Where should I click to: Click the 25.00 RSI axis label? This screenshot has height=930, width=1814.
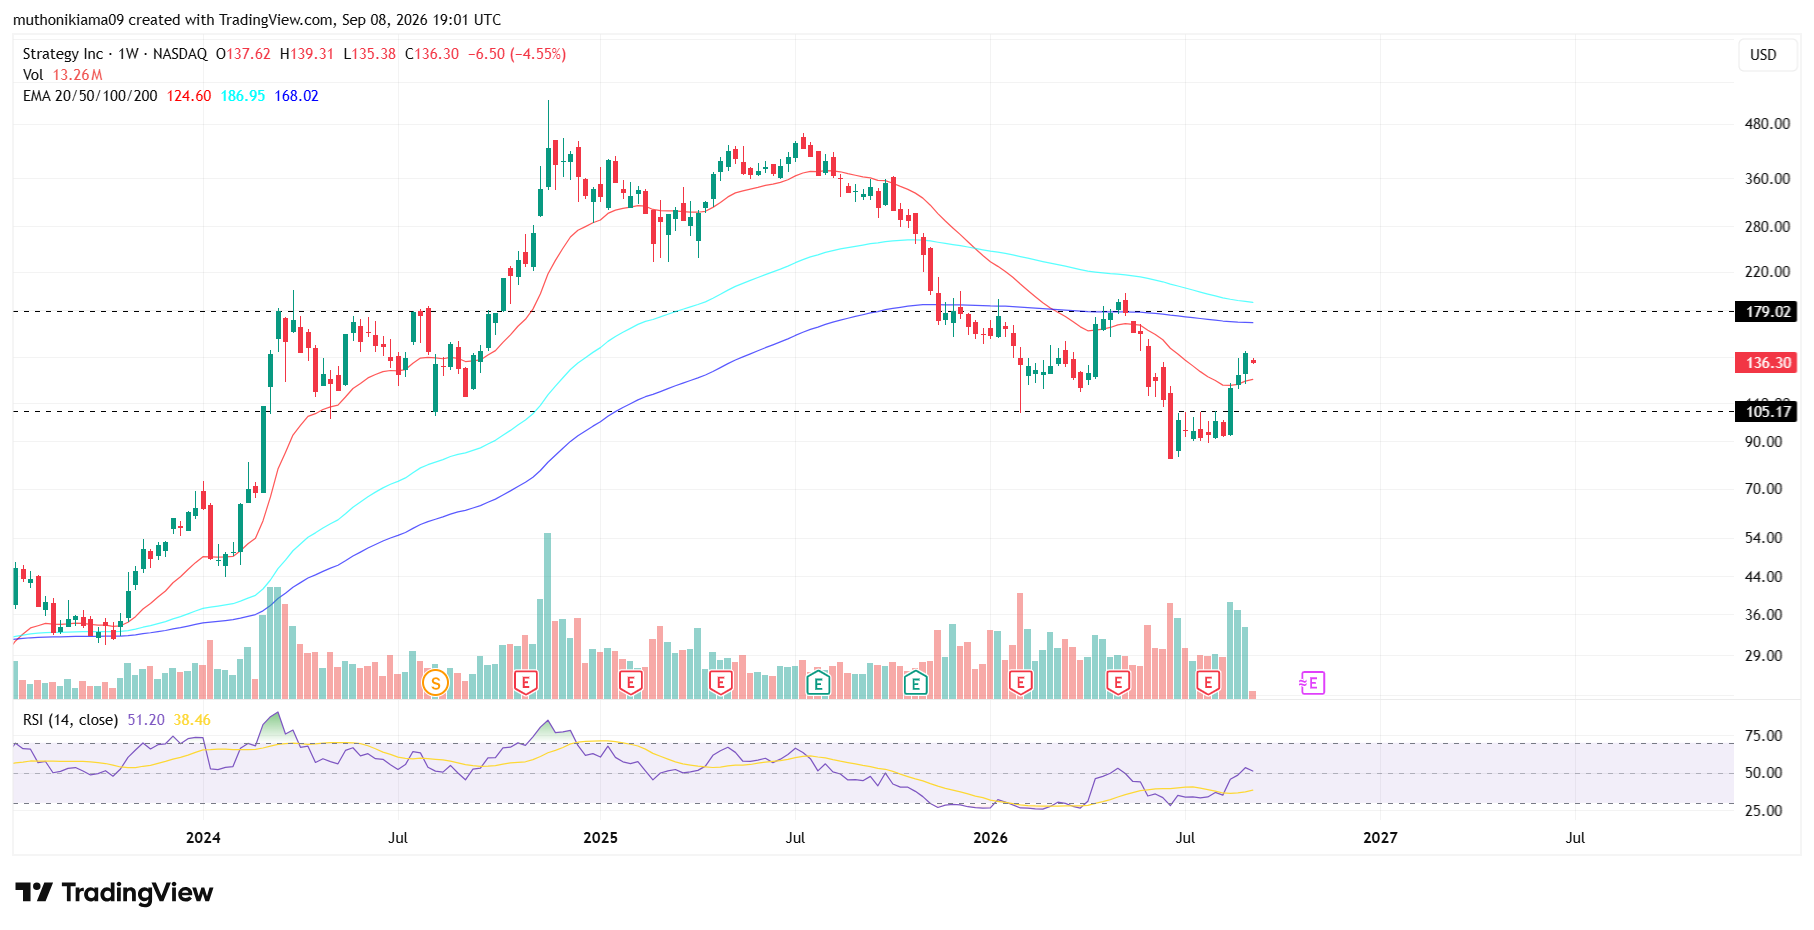(1764, 811)
